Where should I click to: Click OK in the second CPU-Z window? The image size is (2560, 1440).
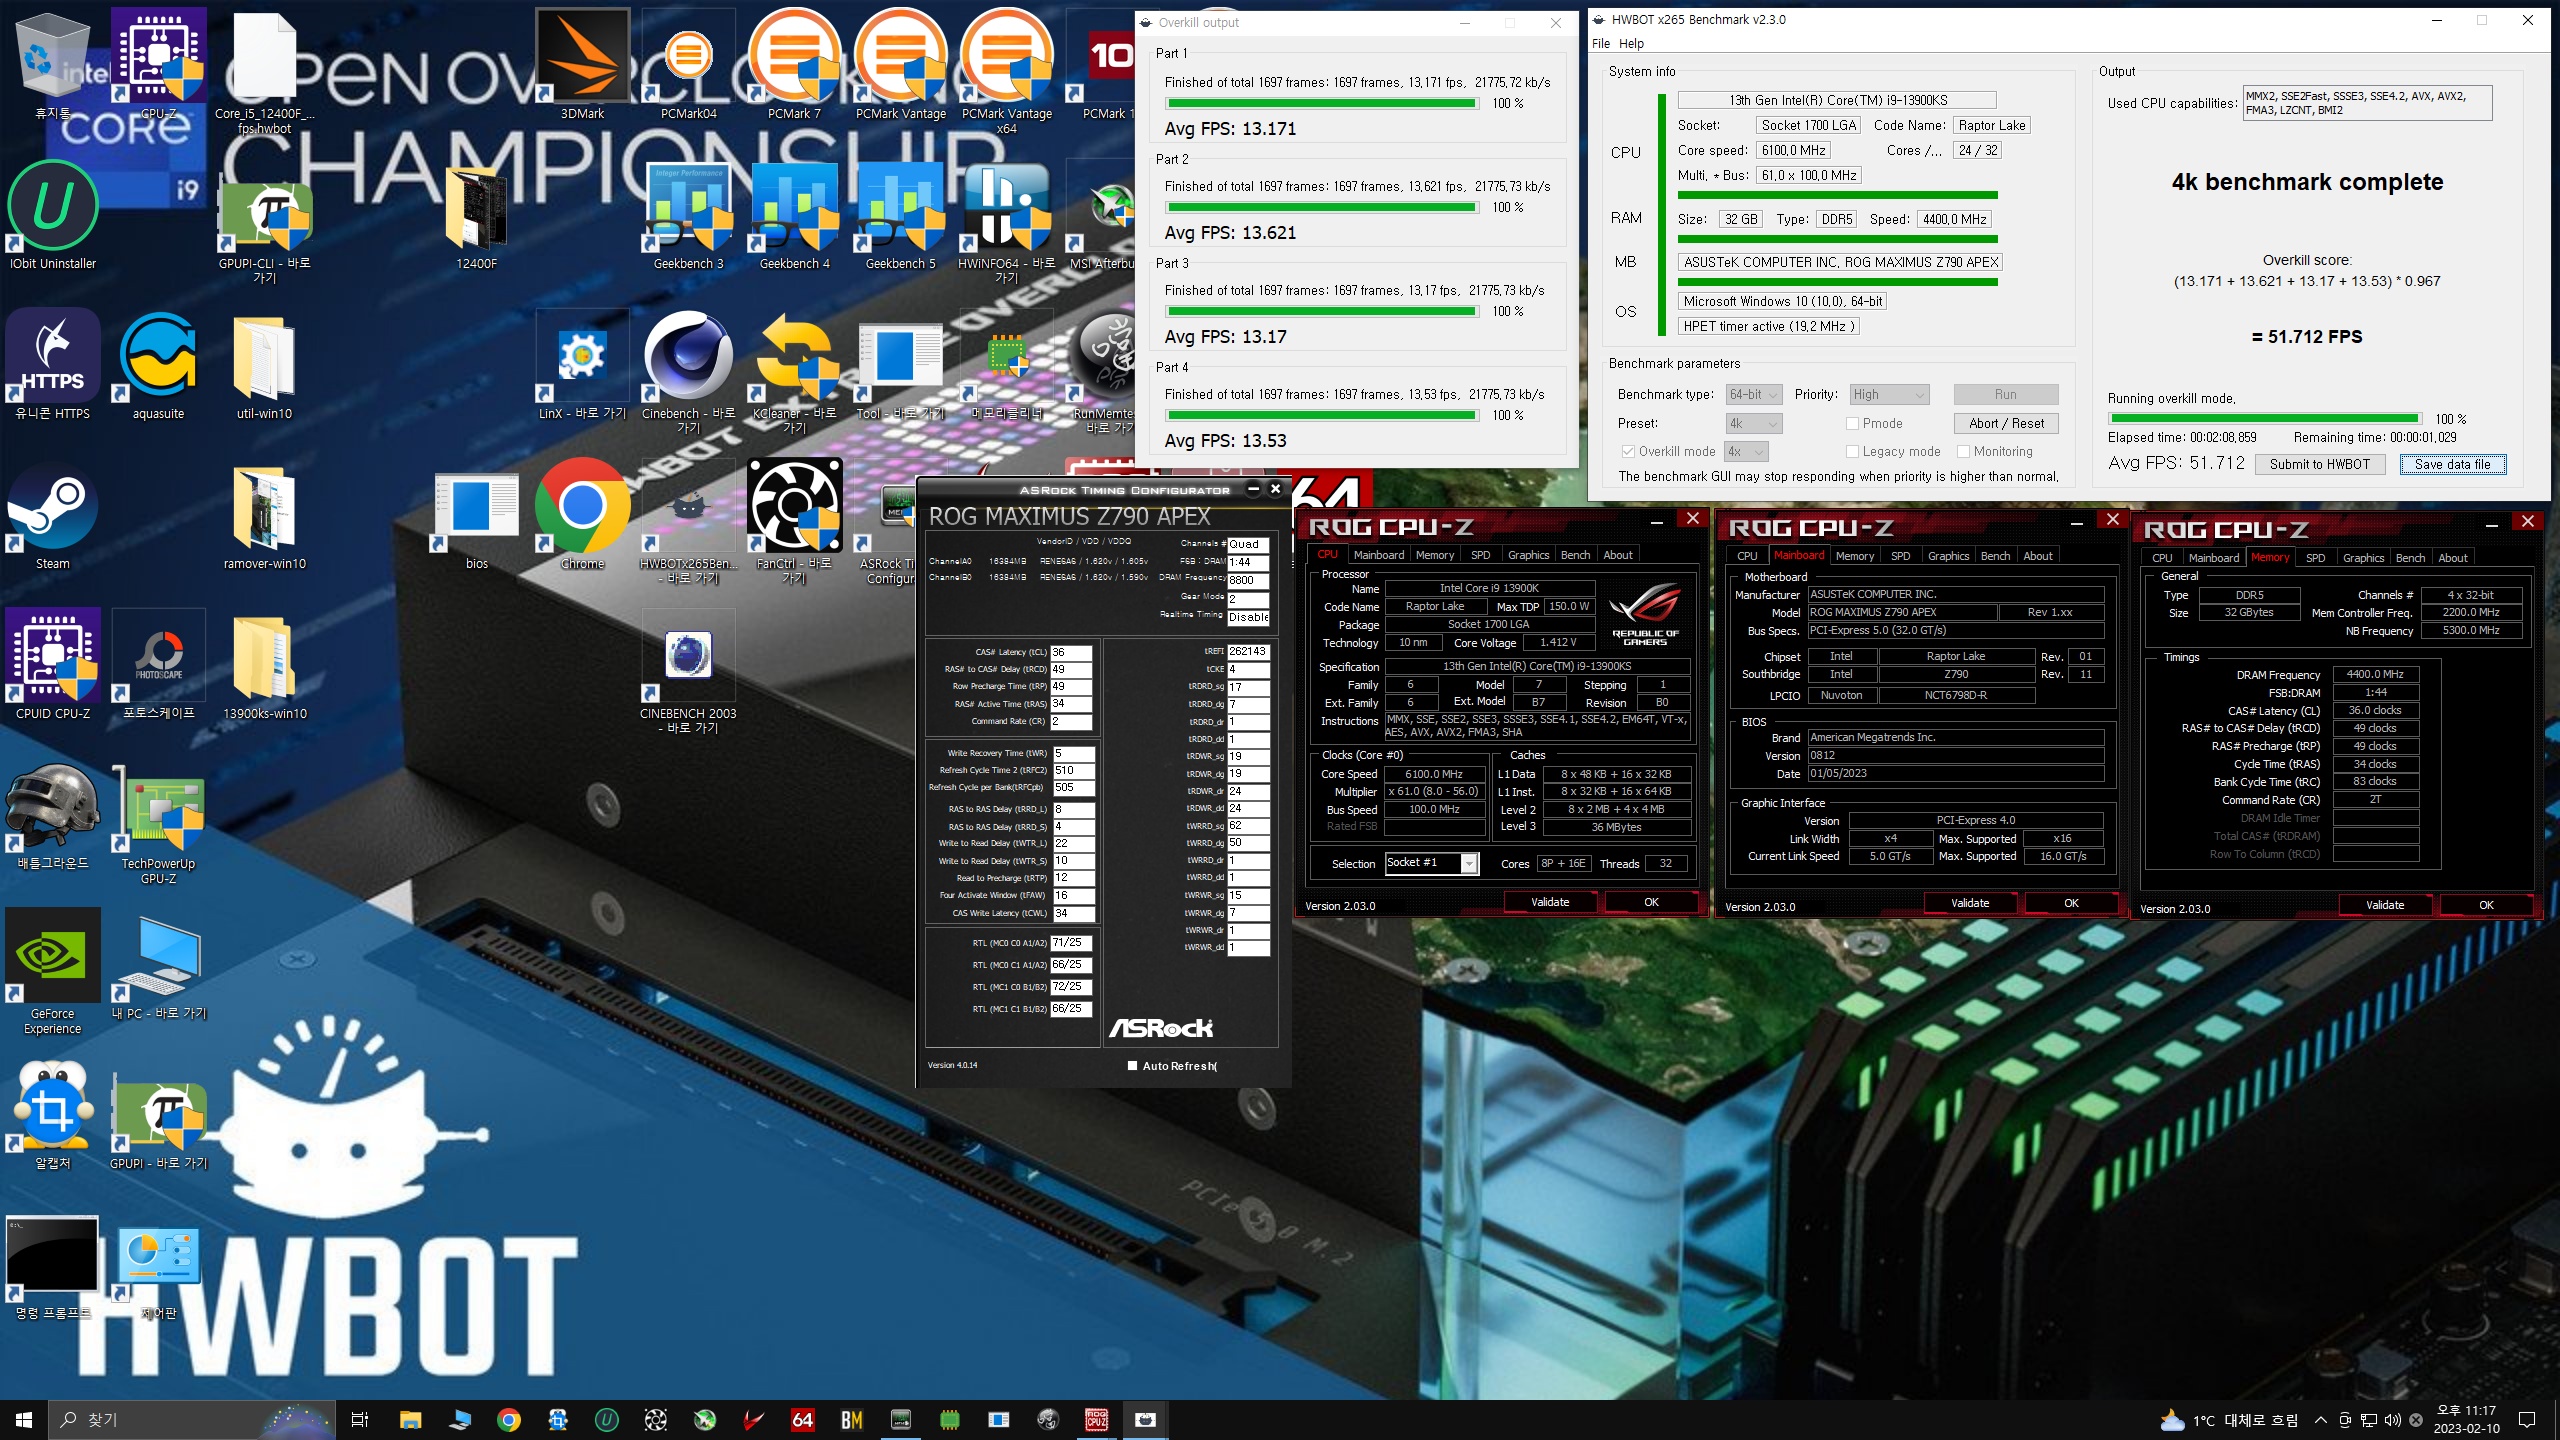point(2071,903)
